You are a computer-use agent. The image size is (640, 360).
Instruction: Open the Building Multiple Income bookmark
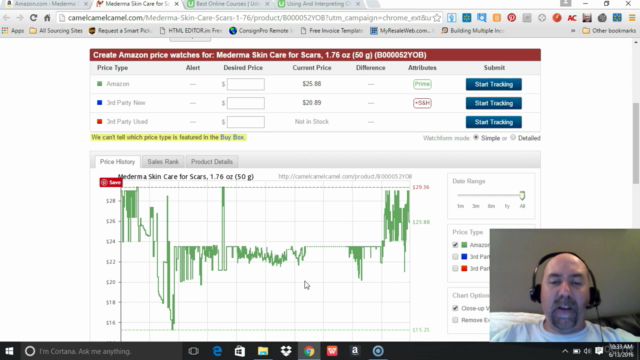coord(473,31)
